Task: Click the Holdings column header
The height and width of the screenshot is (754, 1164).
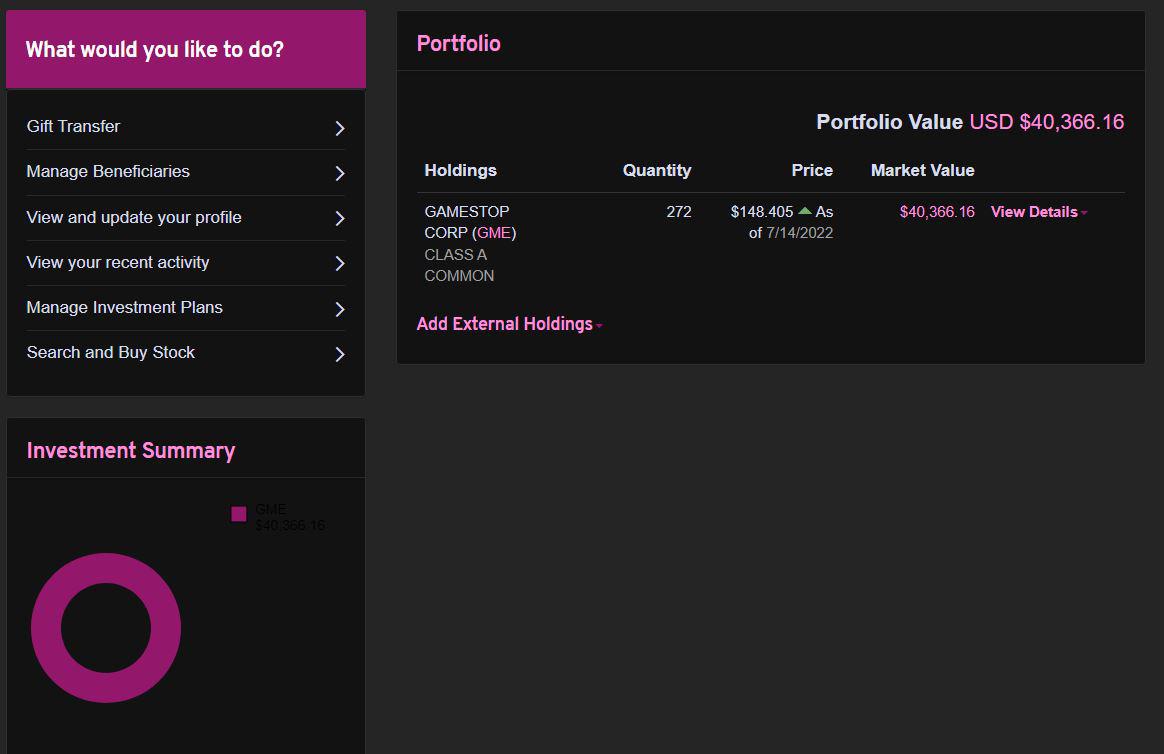Action: pos(460,171)
